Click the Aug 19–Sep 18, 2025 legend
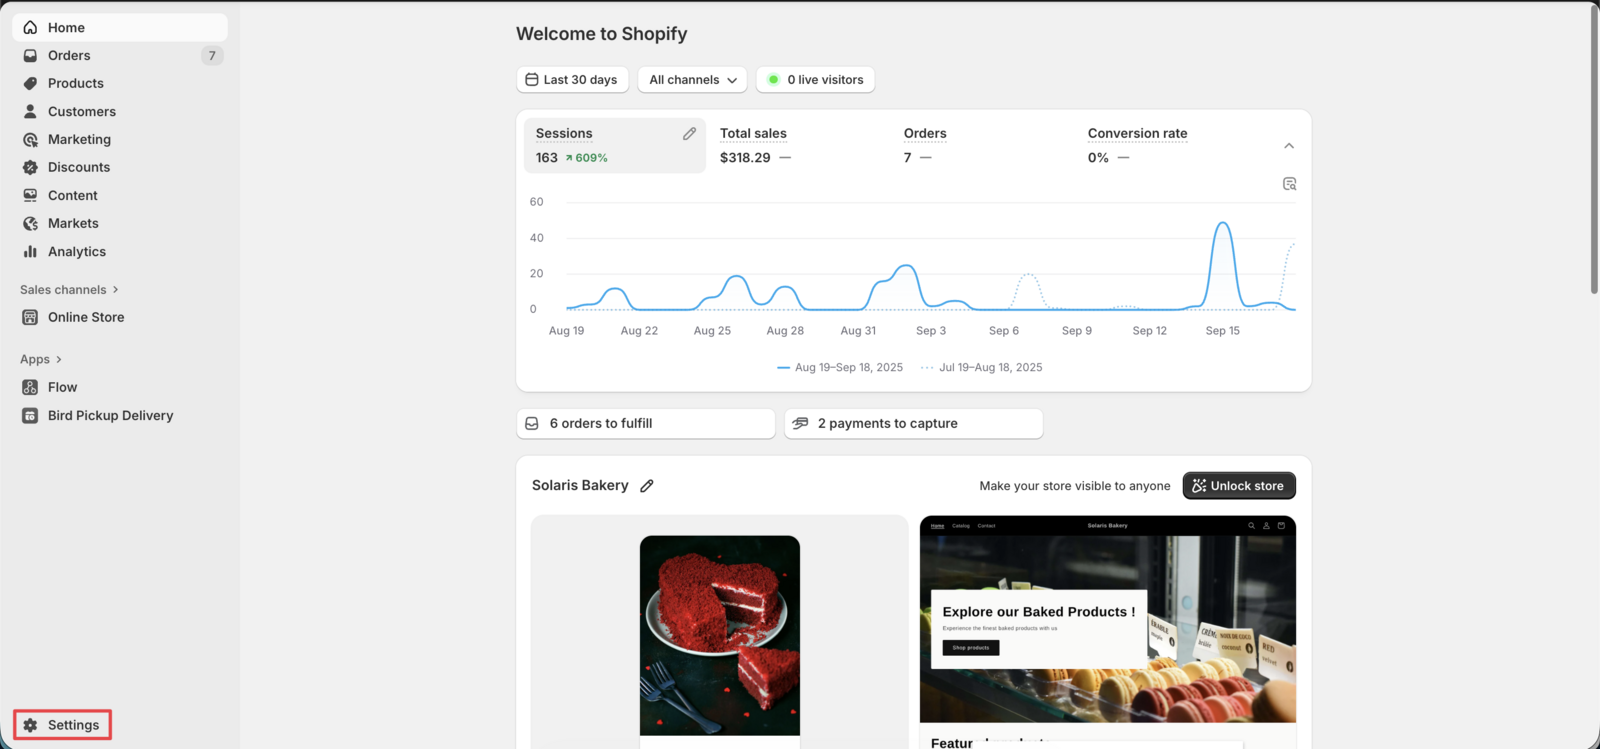The width and height of the screenshot is (1600, 749). click(x=840, y=368)
